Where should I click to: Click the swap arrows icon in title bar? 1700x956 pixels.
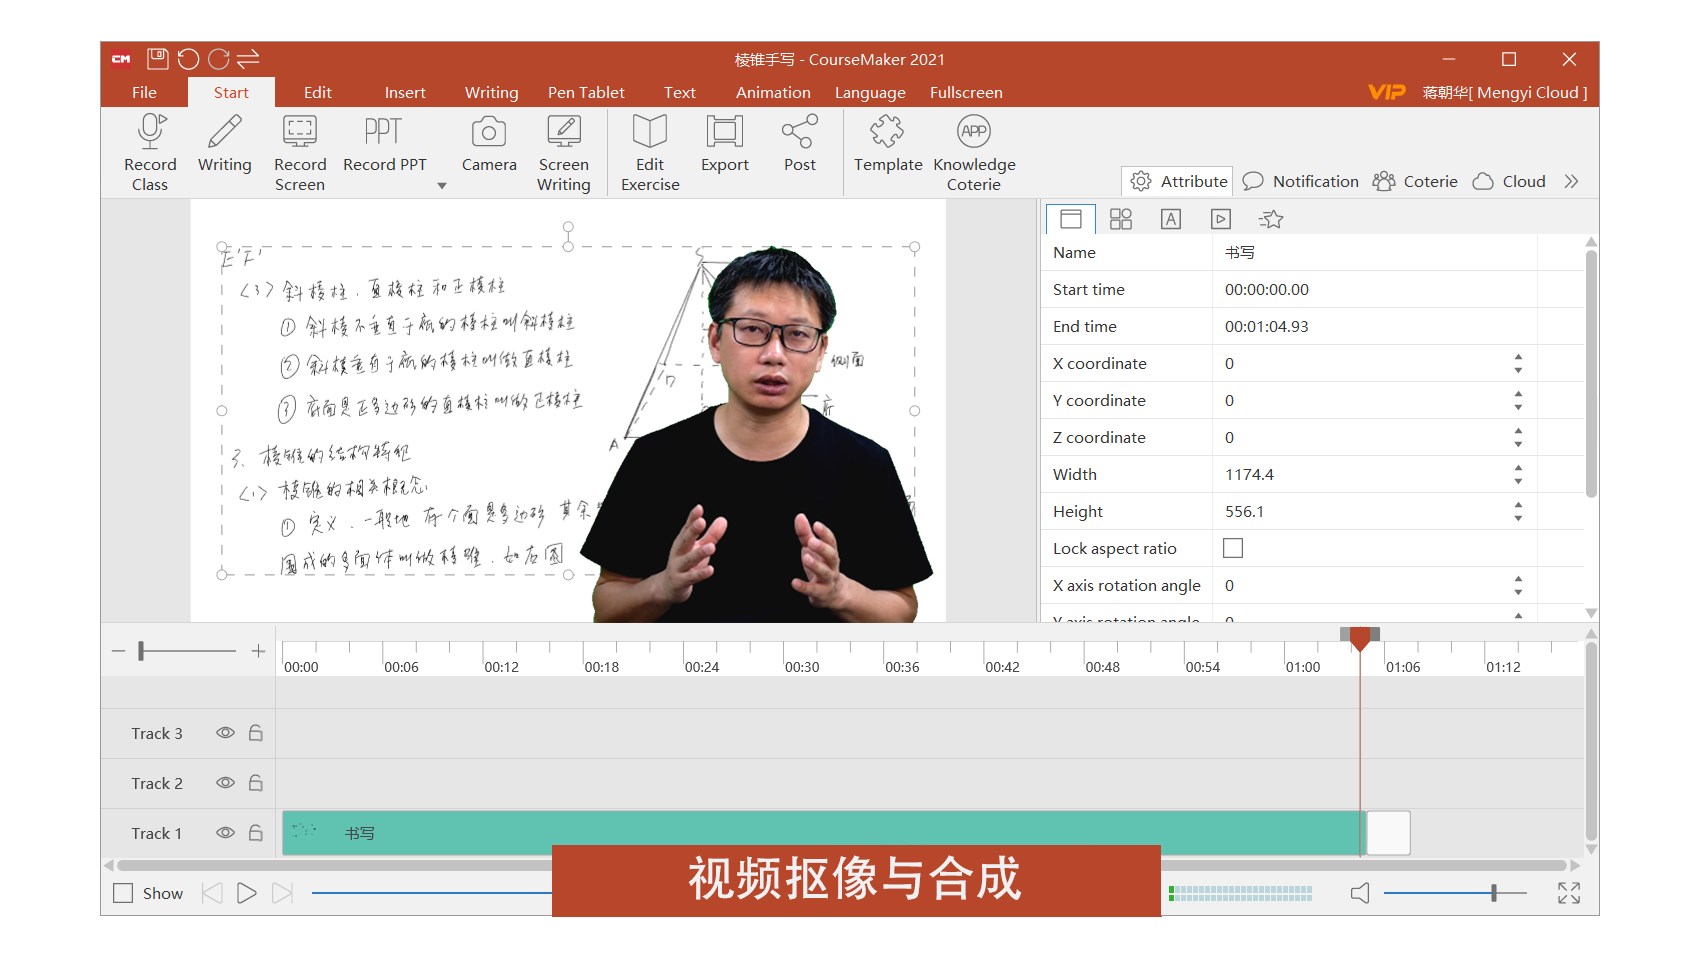249,59
